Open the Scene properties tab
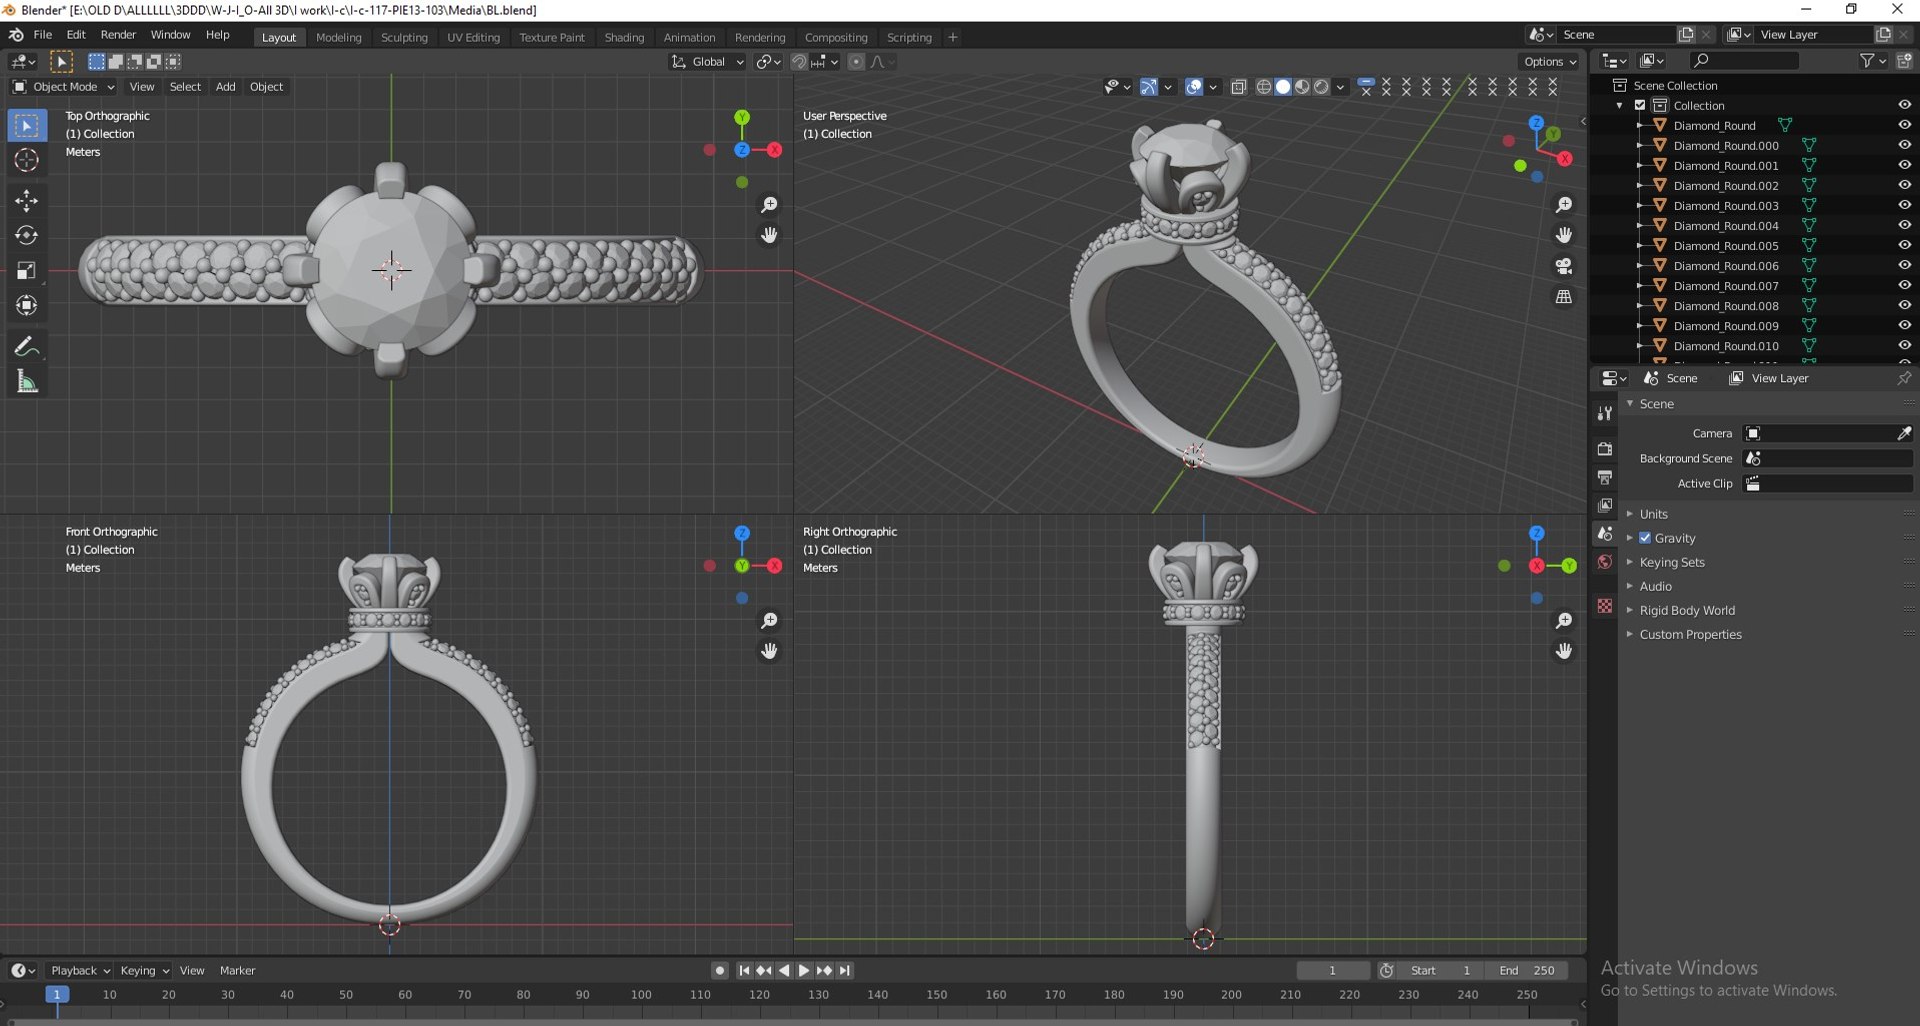1920x1026 pixels. (x=1605, y=534)
